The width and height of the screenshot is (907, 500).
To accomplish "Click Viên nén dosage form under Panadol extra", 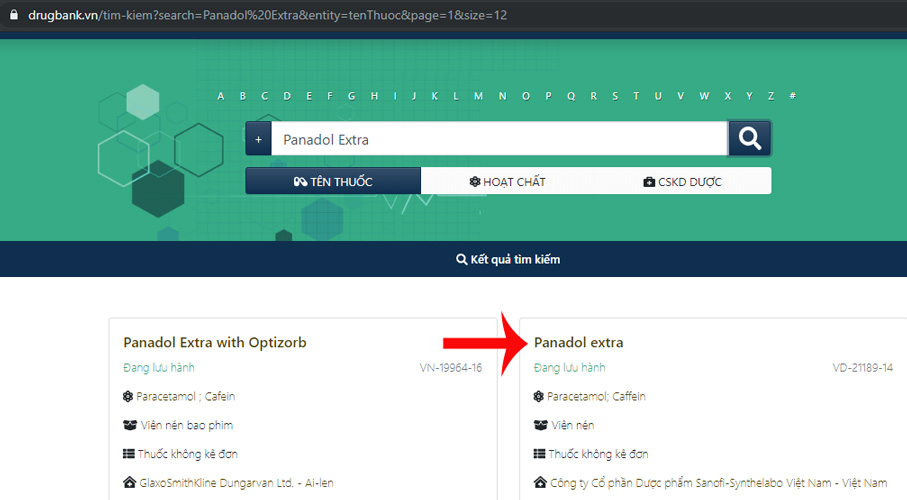I will (x=573, y=425).
